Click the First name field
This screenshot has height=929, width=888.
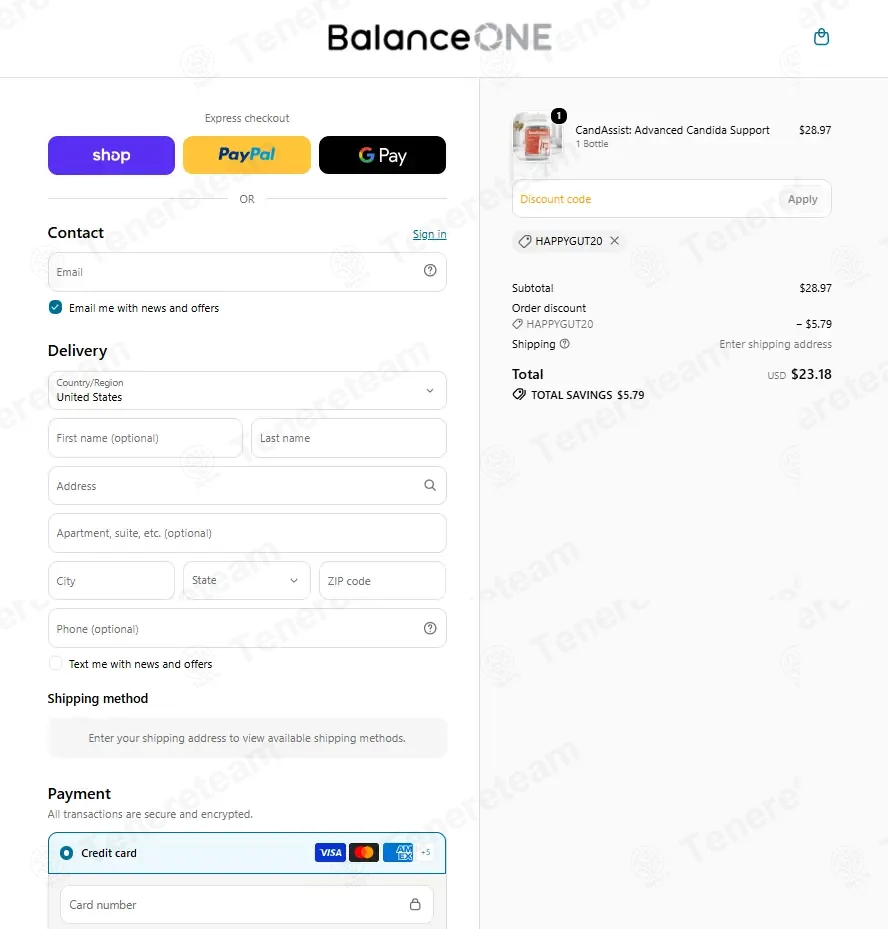click(x=145, y=438)
